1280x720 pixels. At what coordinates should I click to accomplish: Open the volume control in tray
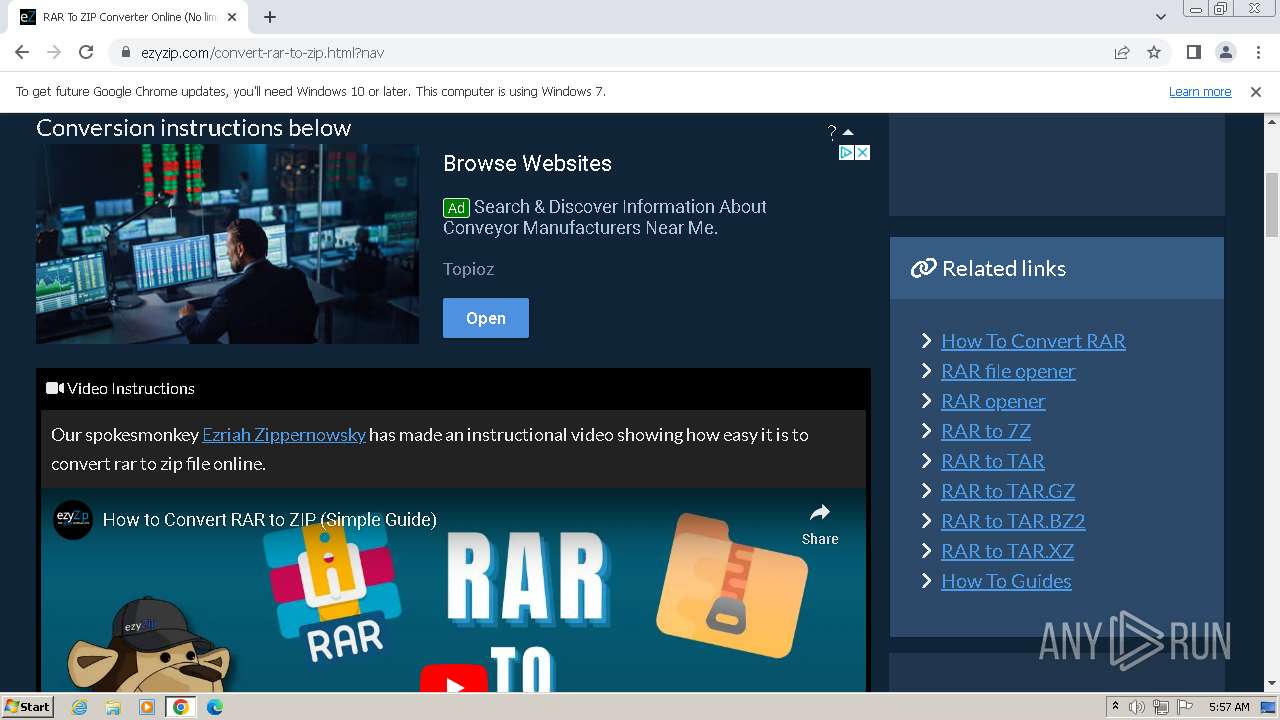[x=1136, y=707]
